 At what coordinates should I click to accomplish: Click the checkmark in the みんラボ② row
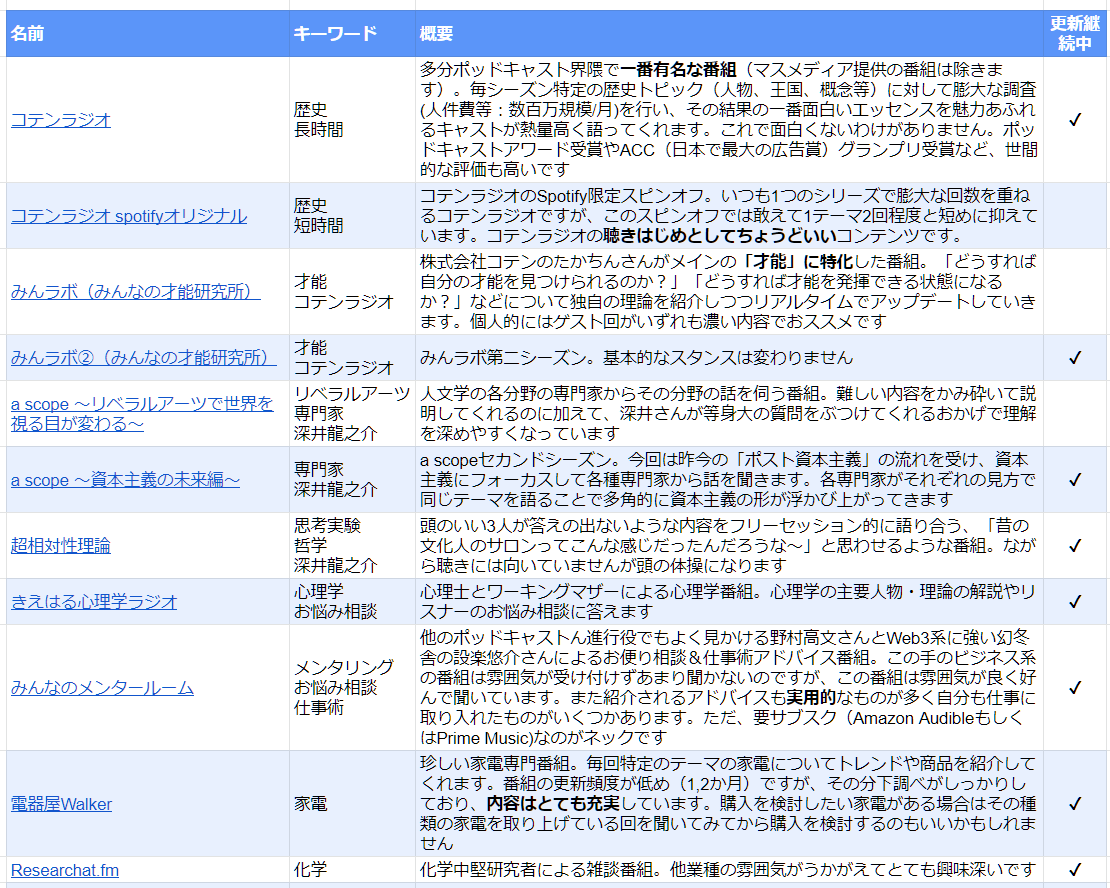click(x=1075, y=358)
